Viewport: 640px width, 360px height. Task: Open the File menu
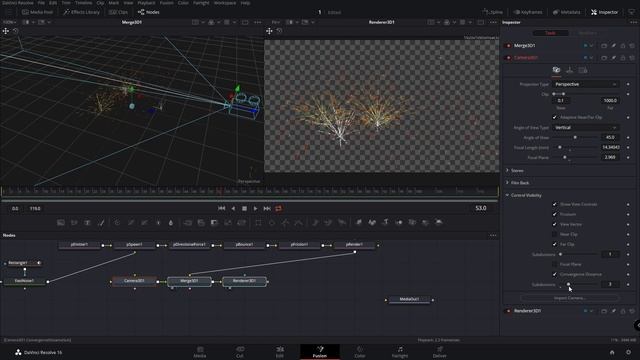pyautogui.click(x=41, y=3)
